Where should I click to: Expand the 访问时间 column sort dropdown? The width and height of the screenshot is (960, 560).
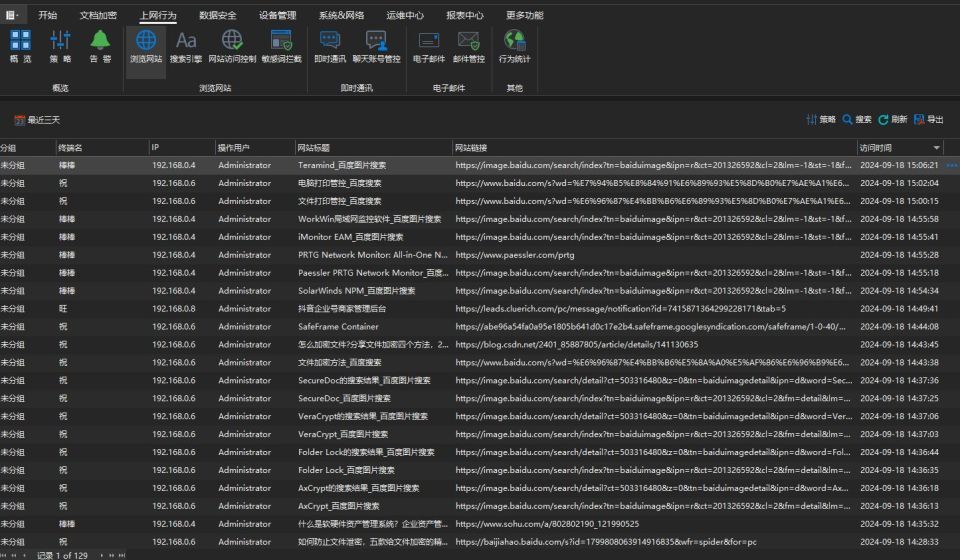coord(936,147)
